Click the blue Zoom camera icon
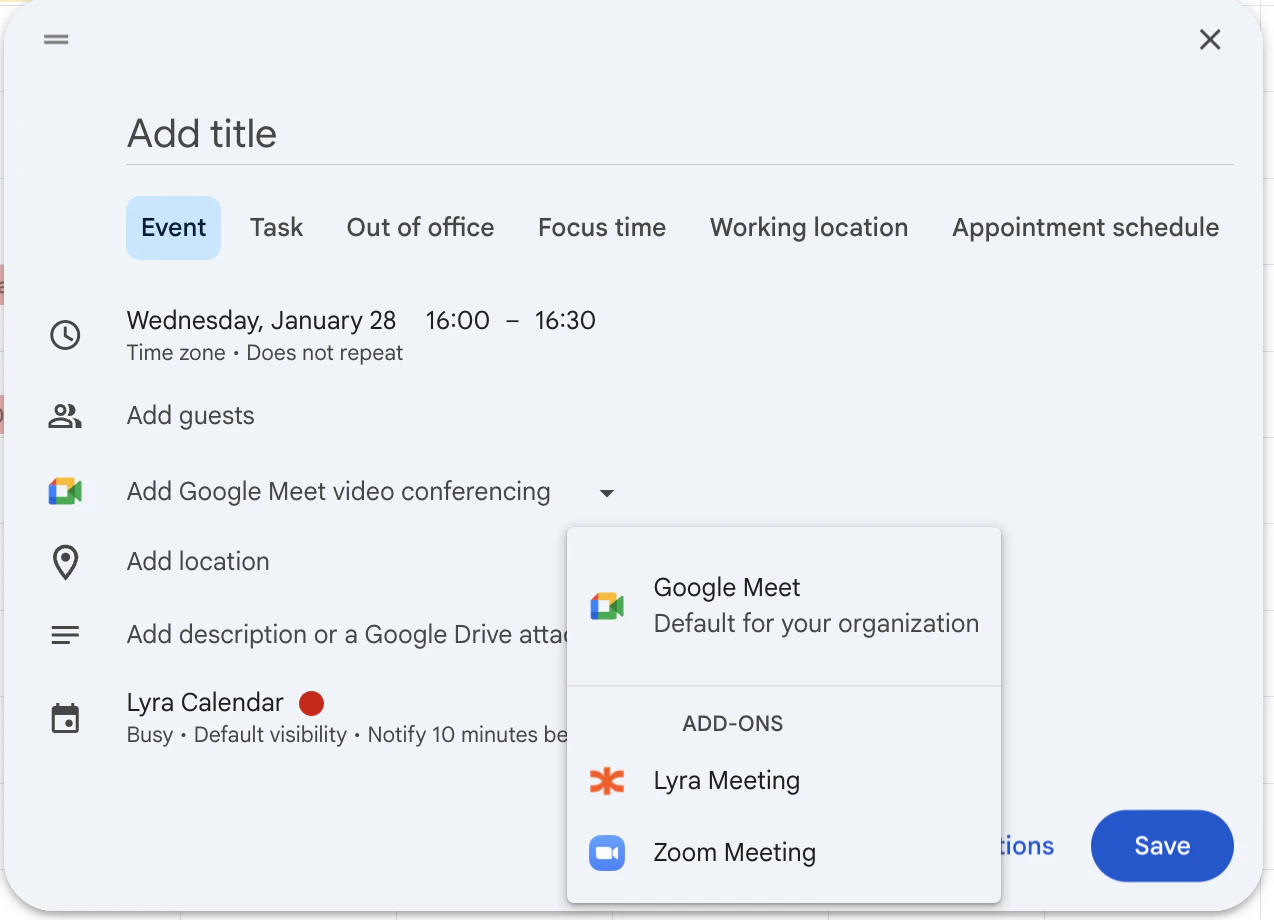 (607, 853)
